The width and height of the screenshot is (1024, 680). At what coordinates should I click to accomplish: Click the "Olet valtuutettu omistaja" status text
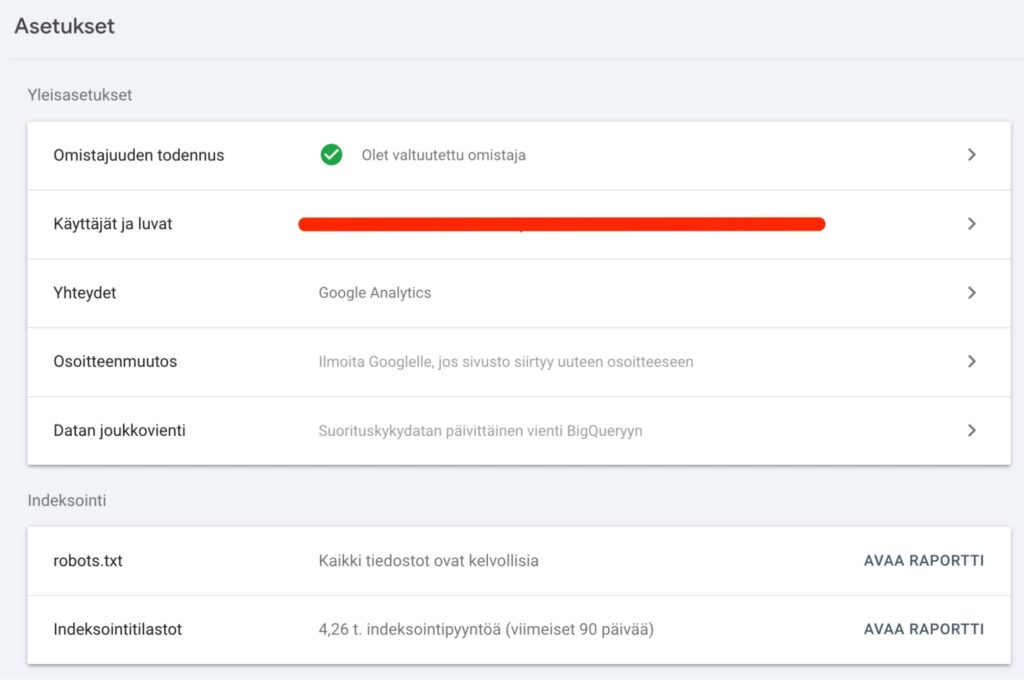(x=443, y=155)
